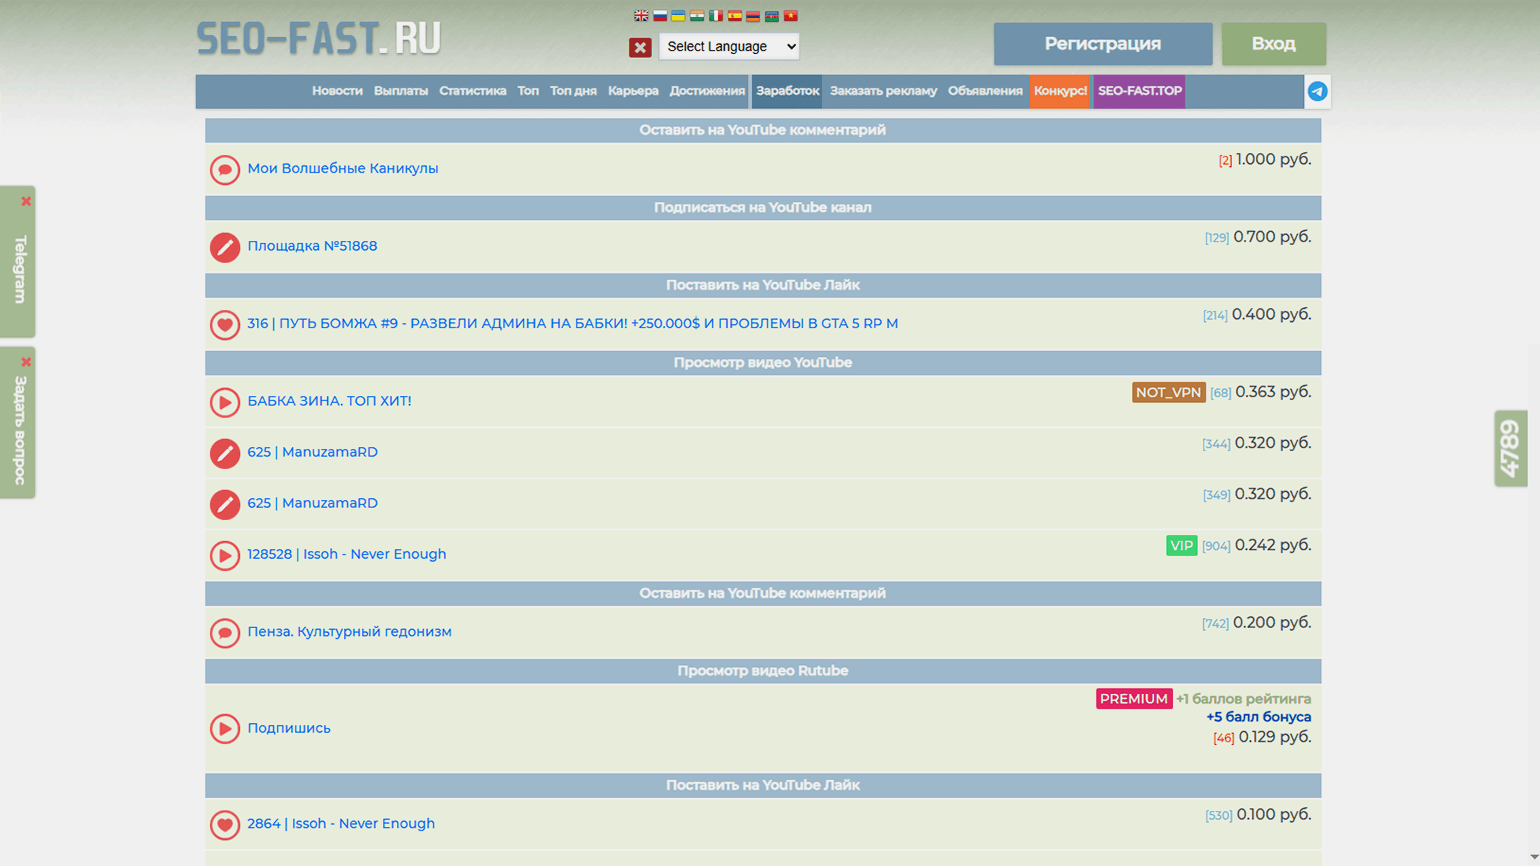
Task: Open the Конкурс! tab
Action: click(1060, 91)
